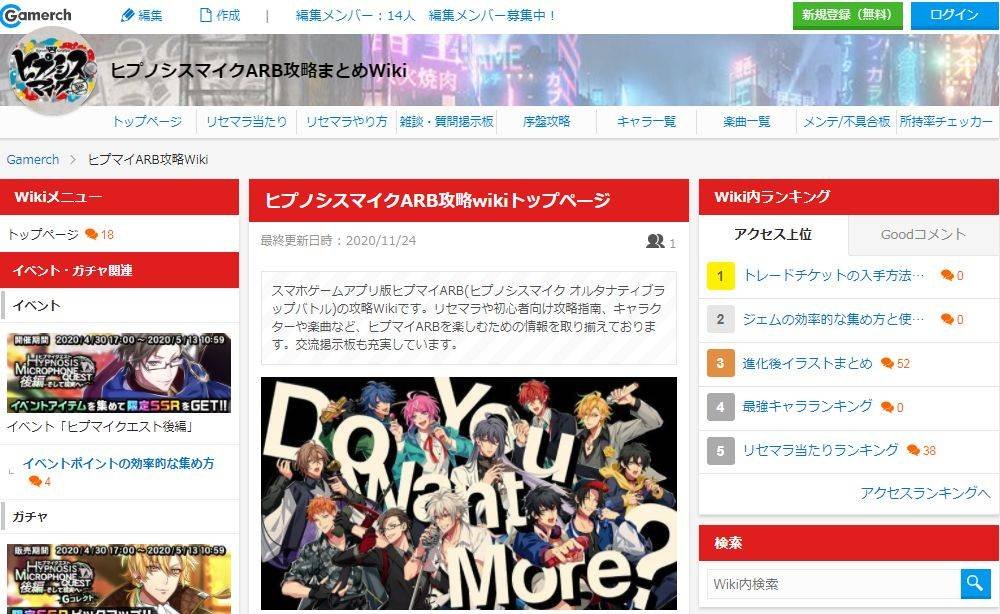Select the アクセス上位 tab

(x=773, y=235)
